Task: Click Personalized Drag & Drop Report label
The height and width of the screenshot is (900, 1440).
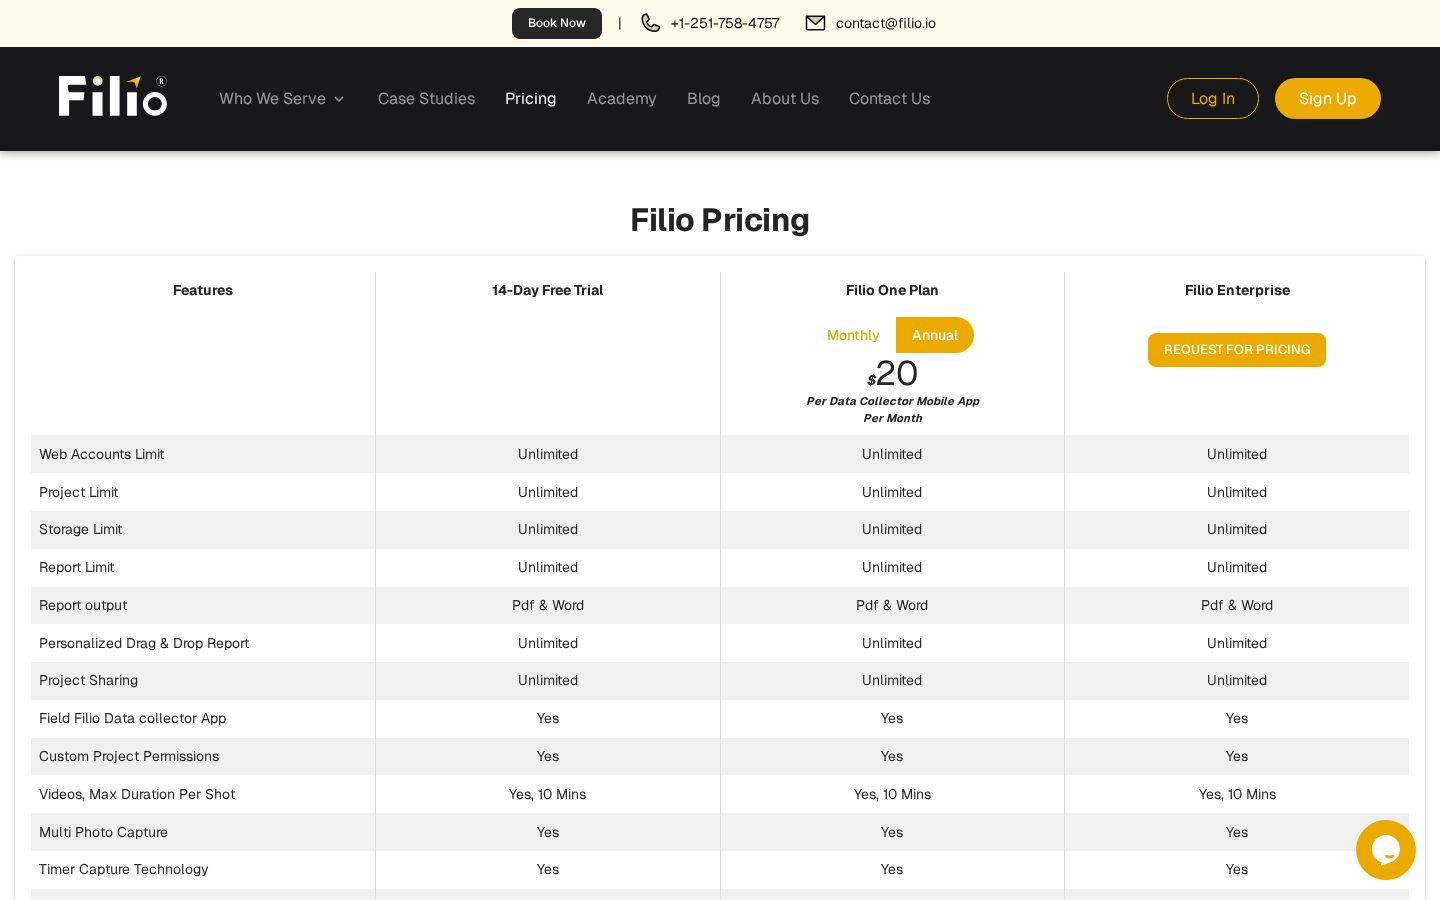Action: click(144, 643)
